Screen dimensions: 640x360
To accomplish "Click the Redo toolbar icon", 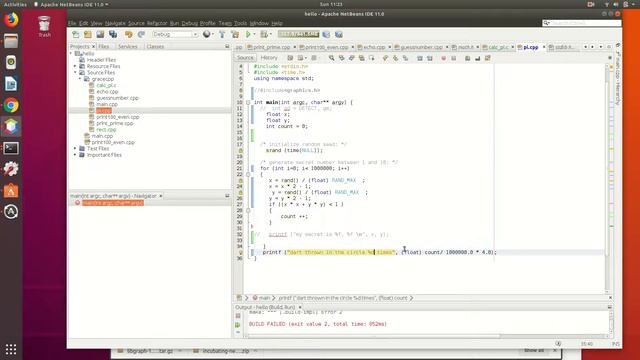I will pos(141,35).
